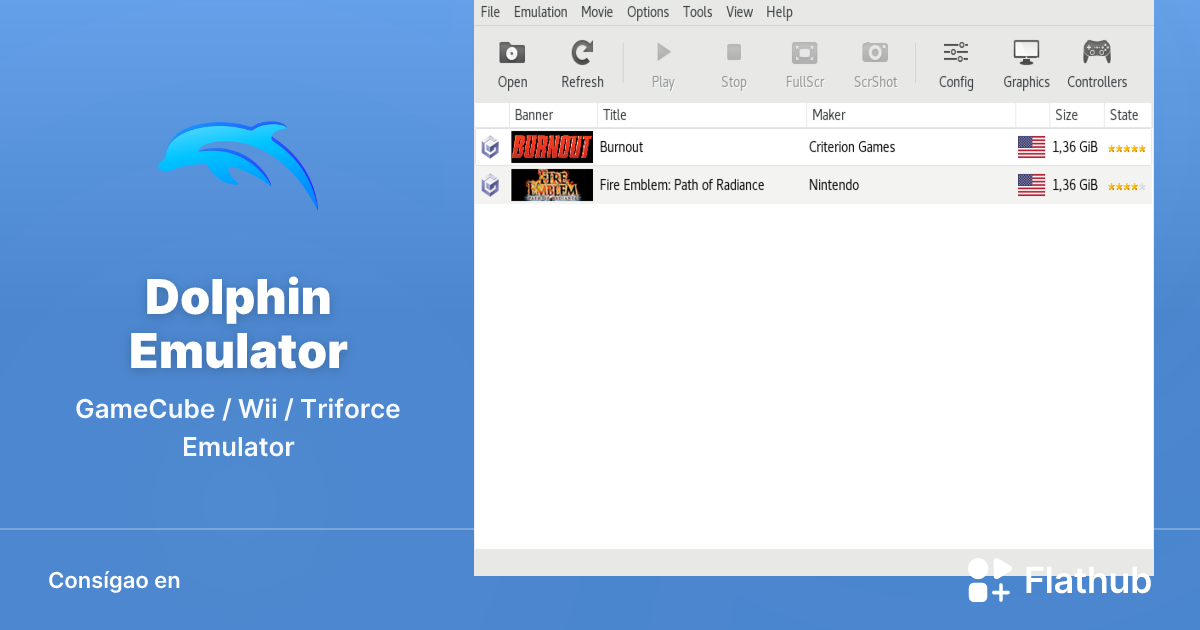Viewport: 1200px width, 630px height.
Task: Click the Flathub logo
Action: (1059, 580)
